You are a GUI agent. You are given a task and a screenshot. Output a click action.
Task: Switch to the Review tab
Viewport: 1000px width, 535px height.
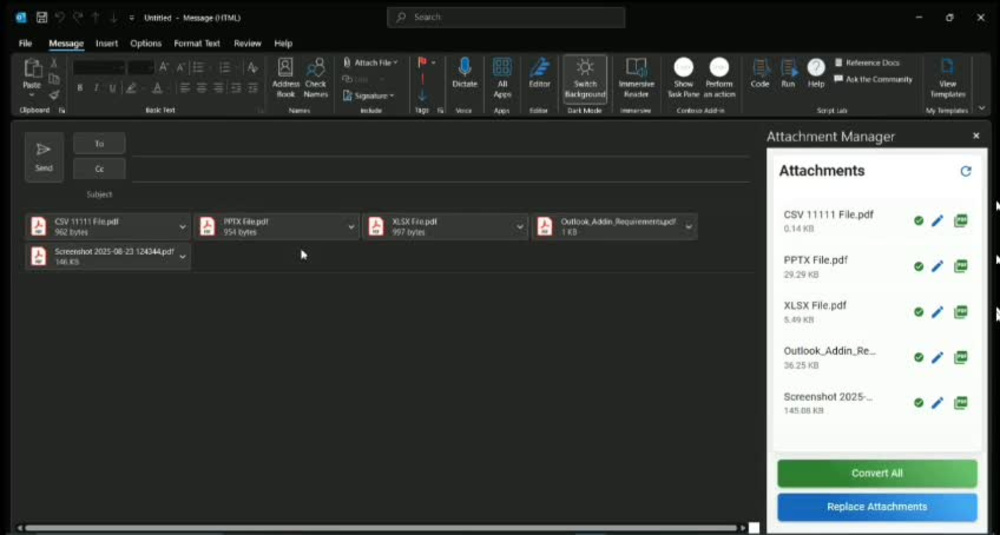tap(247, 43)
